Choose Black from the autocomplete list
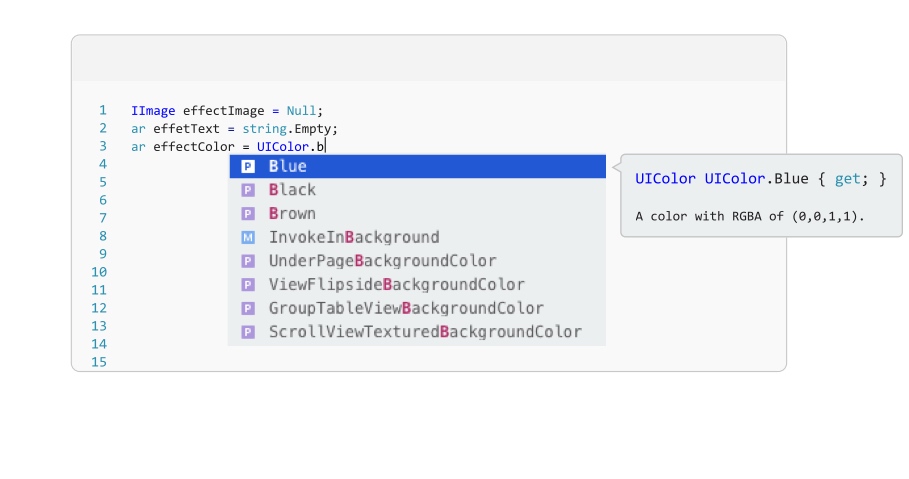Screen dimensions: 909x479 (292, 190)
